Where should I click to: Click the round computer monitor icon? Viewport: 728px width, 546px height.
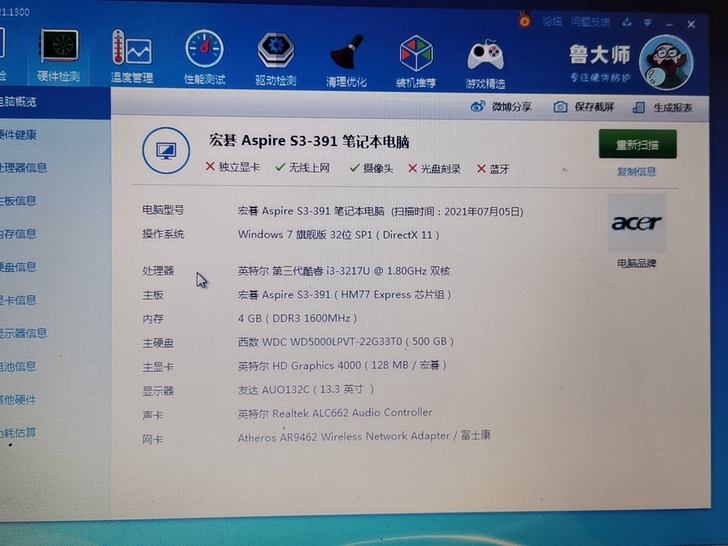(166, 150)
